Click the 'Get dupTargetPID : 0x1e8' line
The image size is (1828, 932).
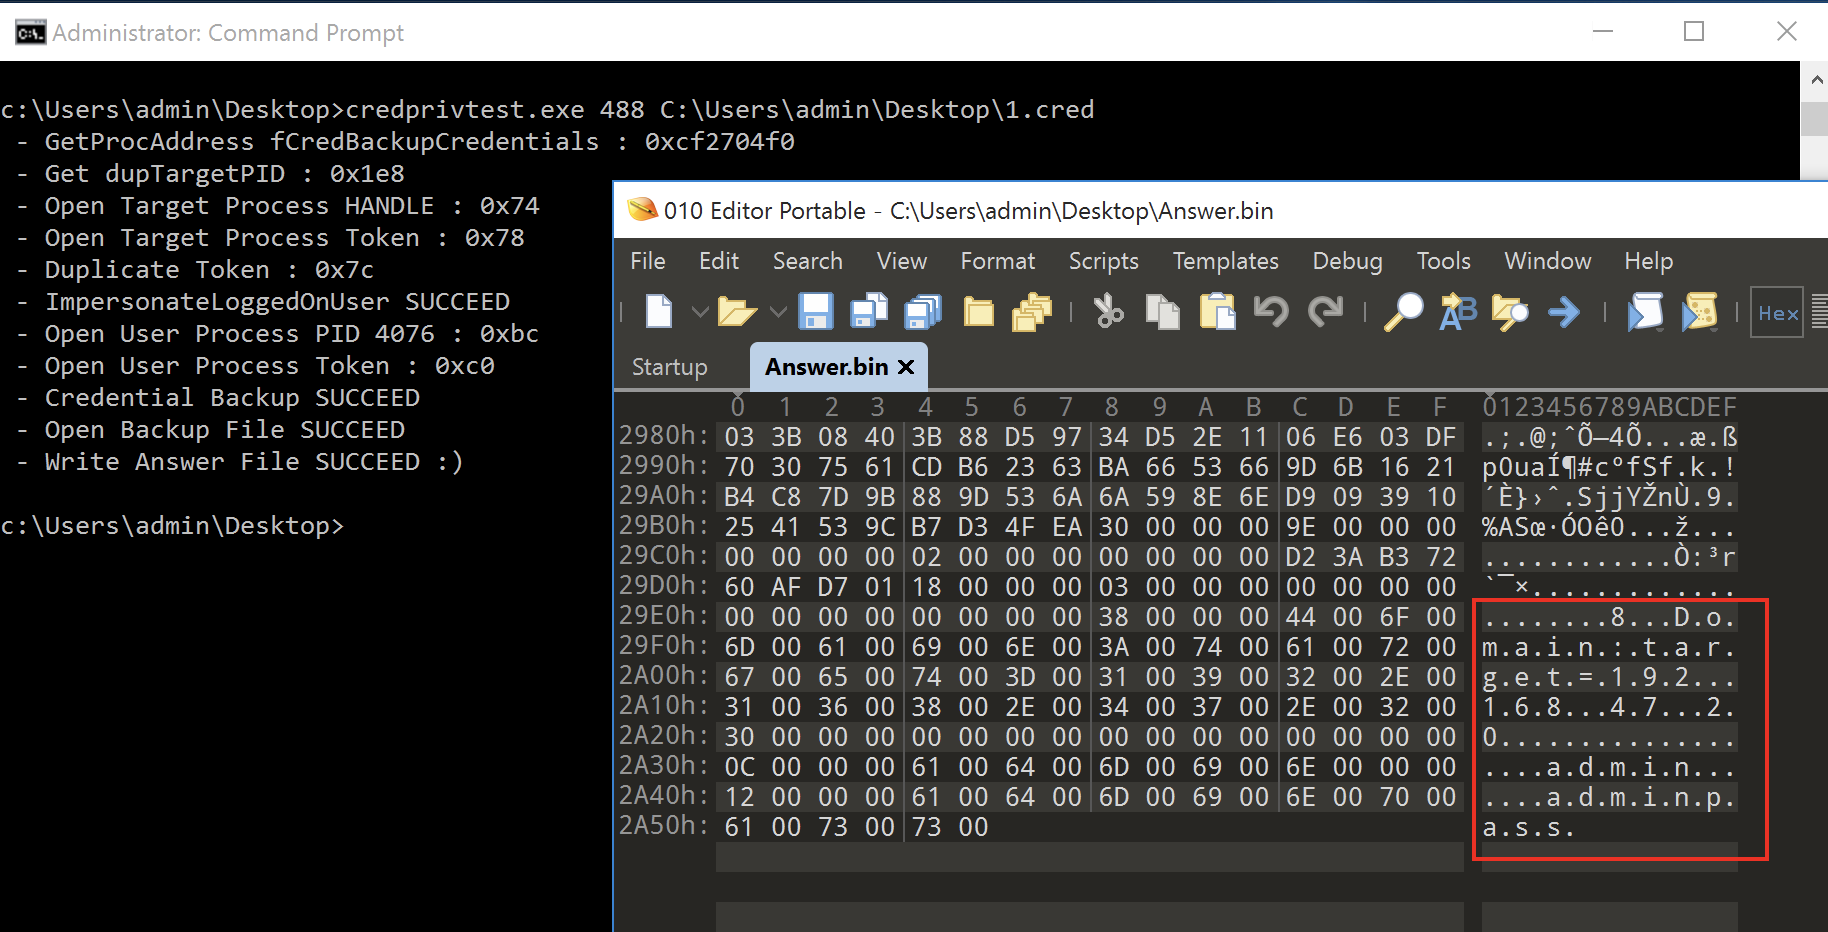pos(210,174)
